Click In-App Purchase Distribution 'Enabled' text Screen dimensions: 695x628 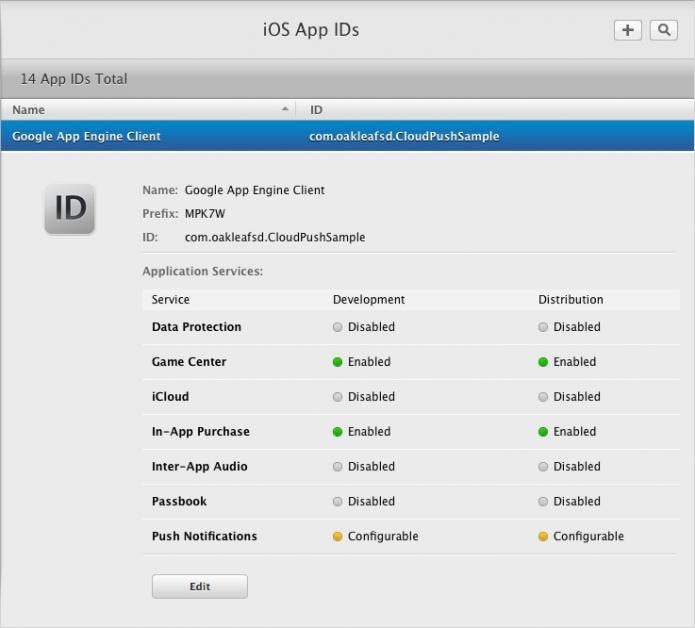tap(574, 432)
